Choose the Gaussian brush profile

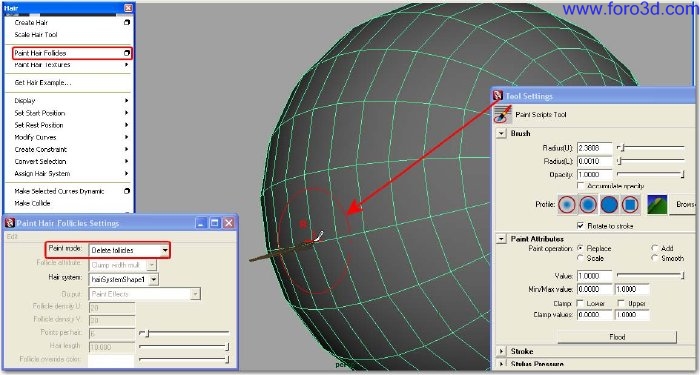click(x=567, y=204)
